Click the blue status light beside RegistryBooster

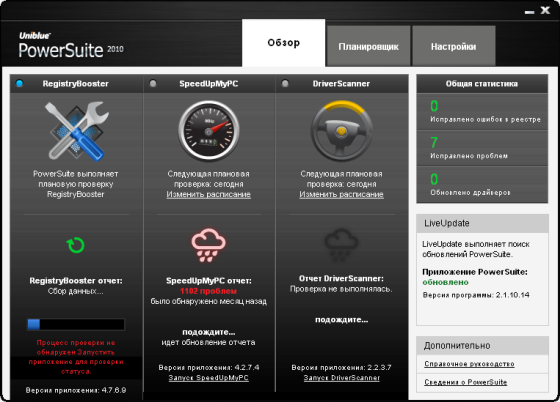pyautogui.click(x=20, y=84)
